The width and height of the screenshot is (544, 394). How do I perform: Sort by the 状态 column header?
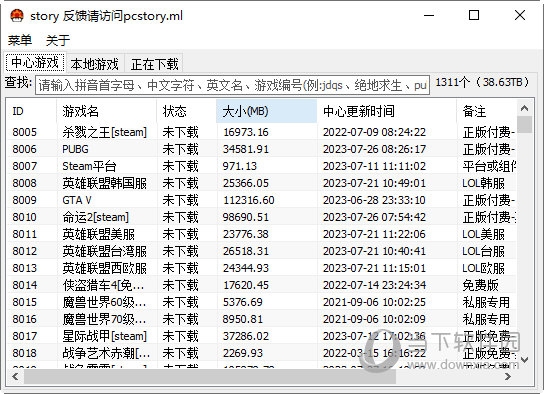click(x=187, y=111)
